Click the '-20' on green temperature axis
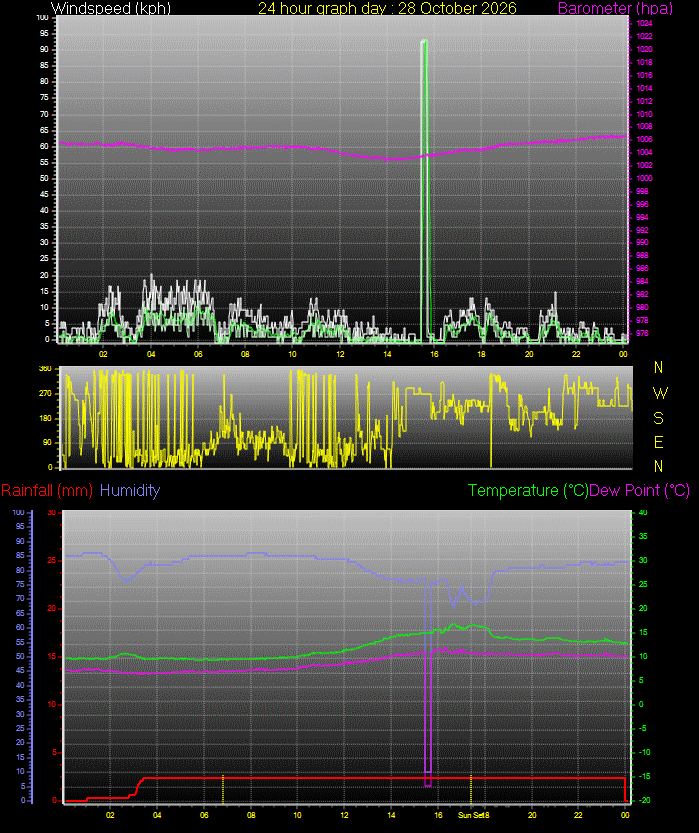The image size is (699, 833). point(642,800)
